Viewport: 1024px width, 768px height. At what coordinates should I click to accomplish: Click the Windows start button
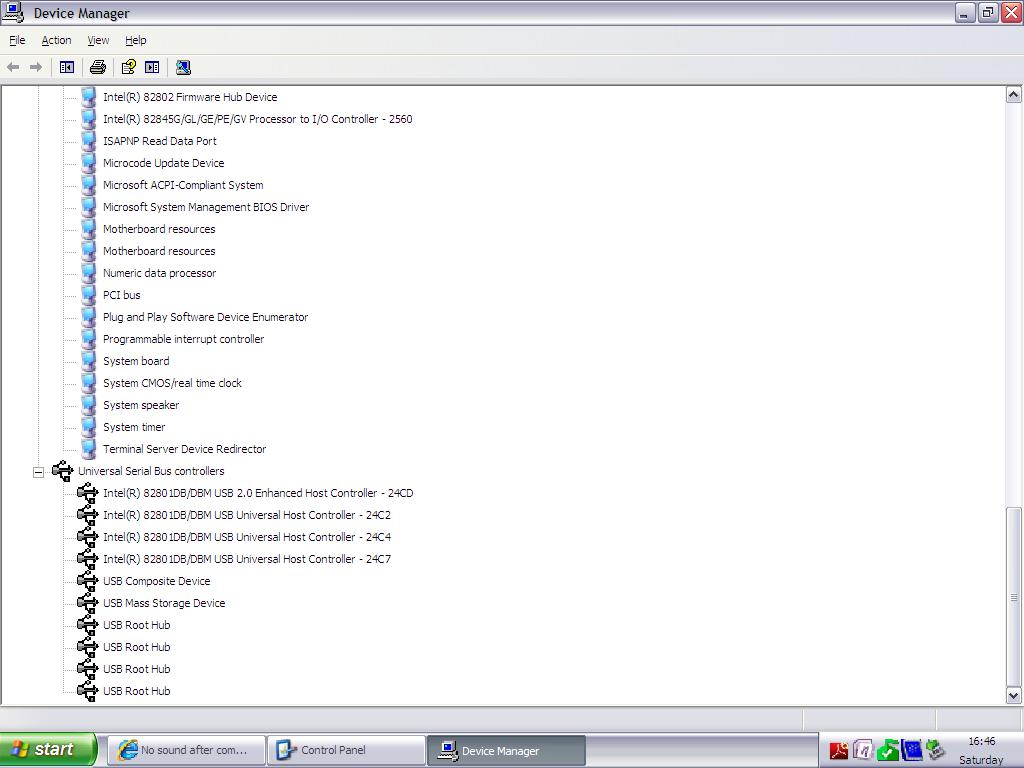[x=48, y=750]
